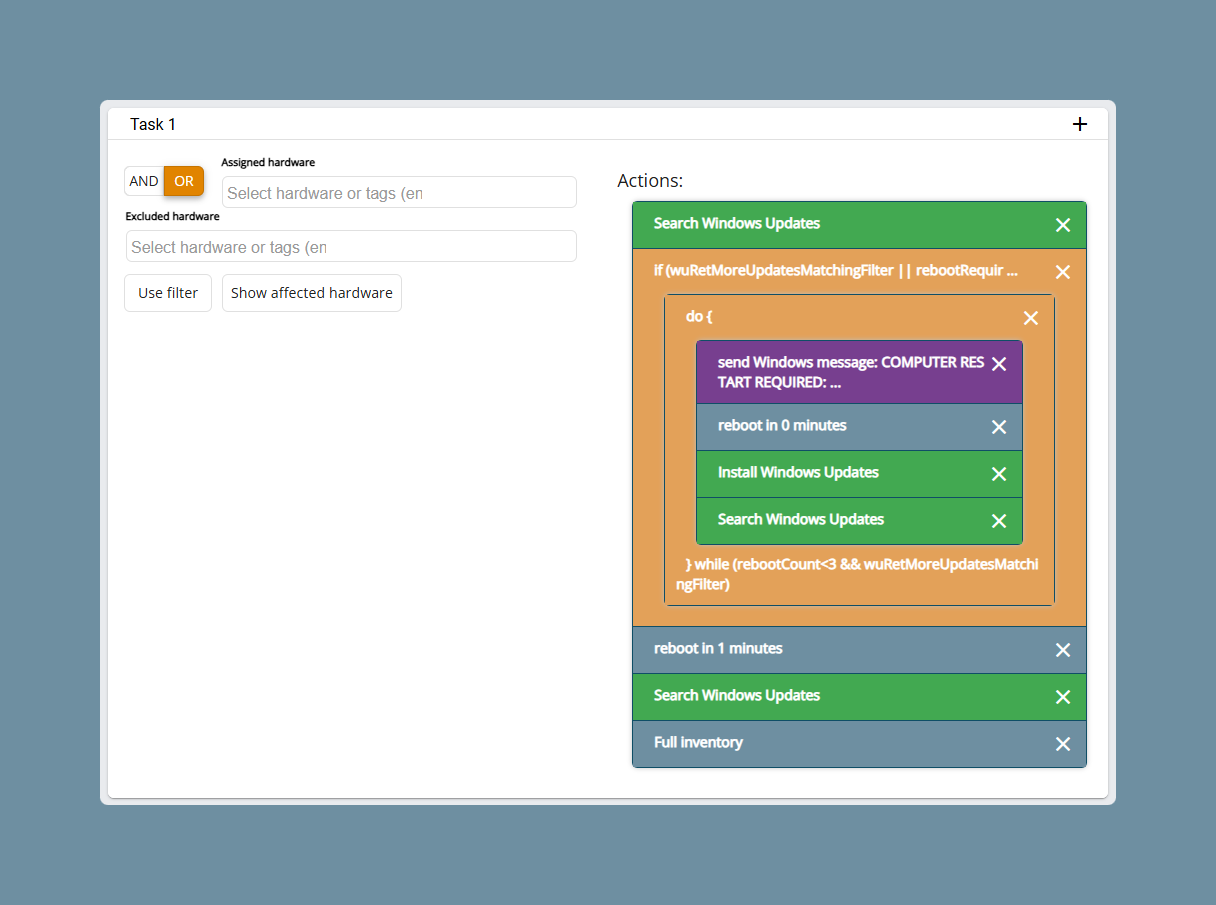This screenshot has width=1216, height=905.
Task: Click the if (wuRetMoreUpdatesMatchingFilter condition text
Action: point(836,270)
